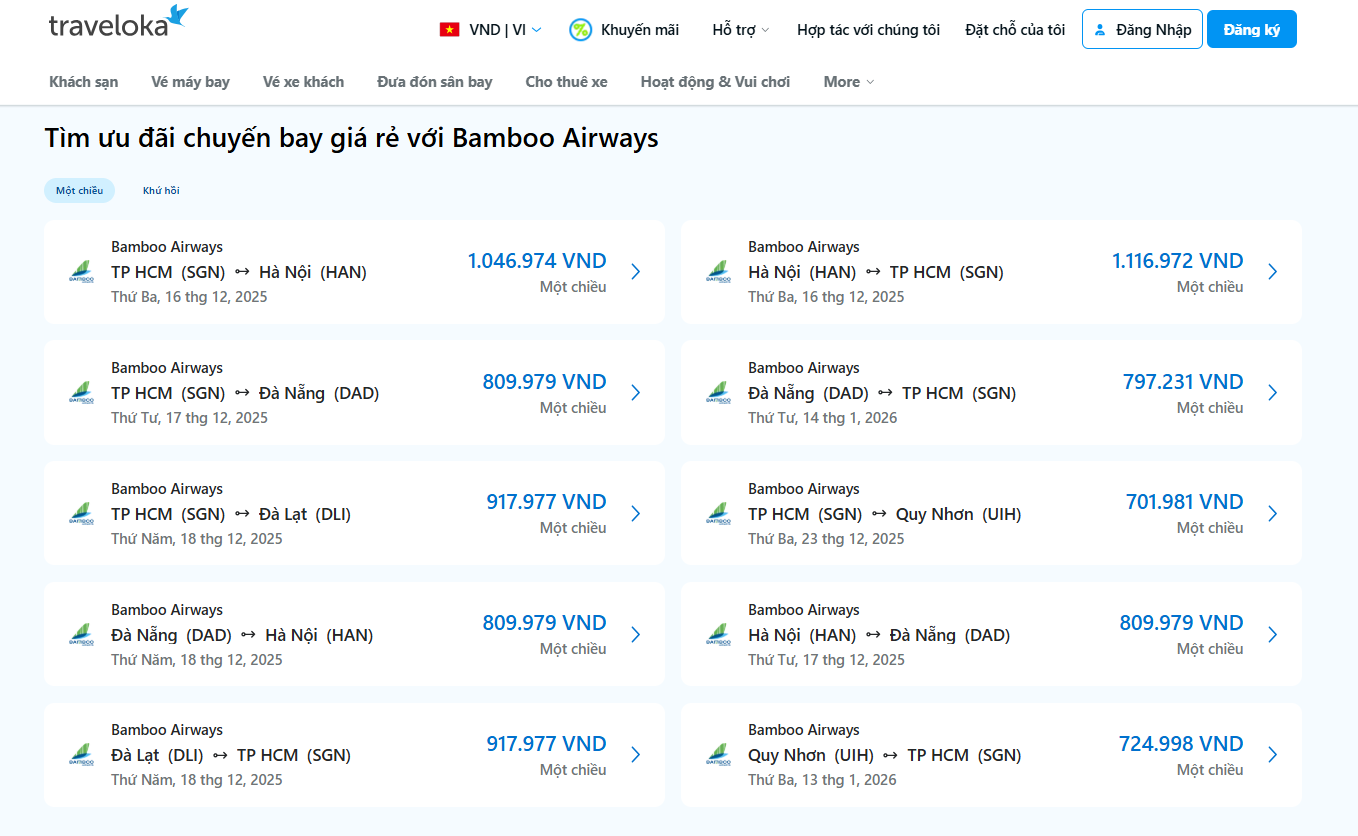This screenshot has width=1358, height=836.
Task: Open Đặt chỗ của tôi link
Action: [1014, 30]
